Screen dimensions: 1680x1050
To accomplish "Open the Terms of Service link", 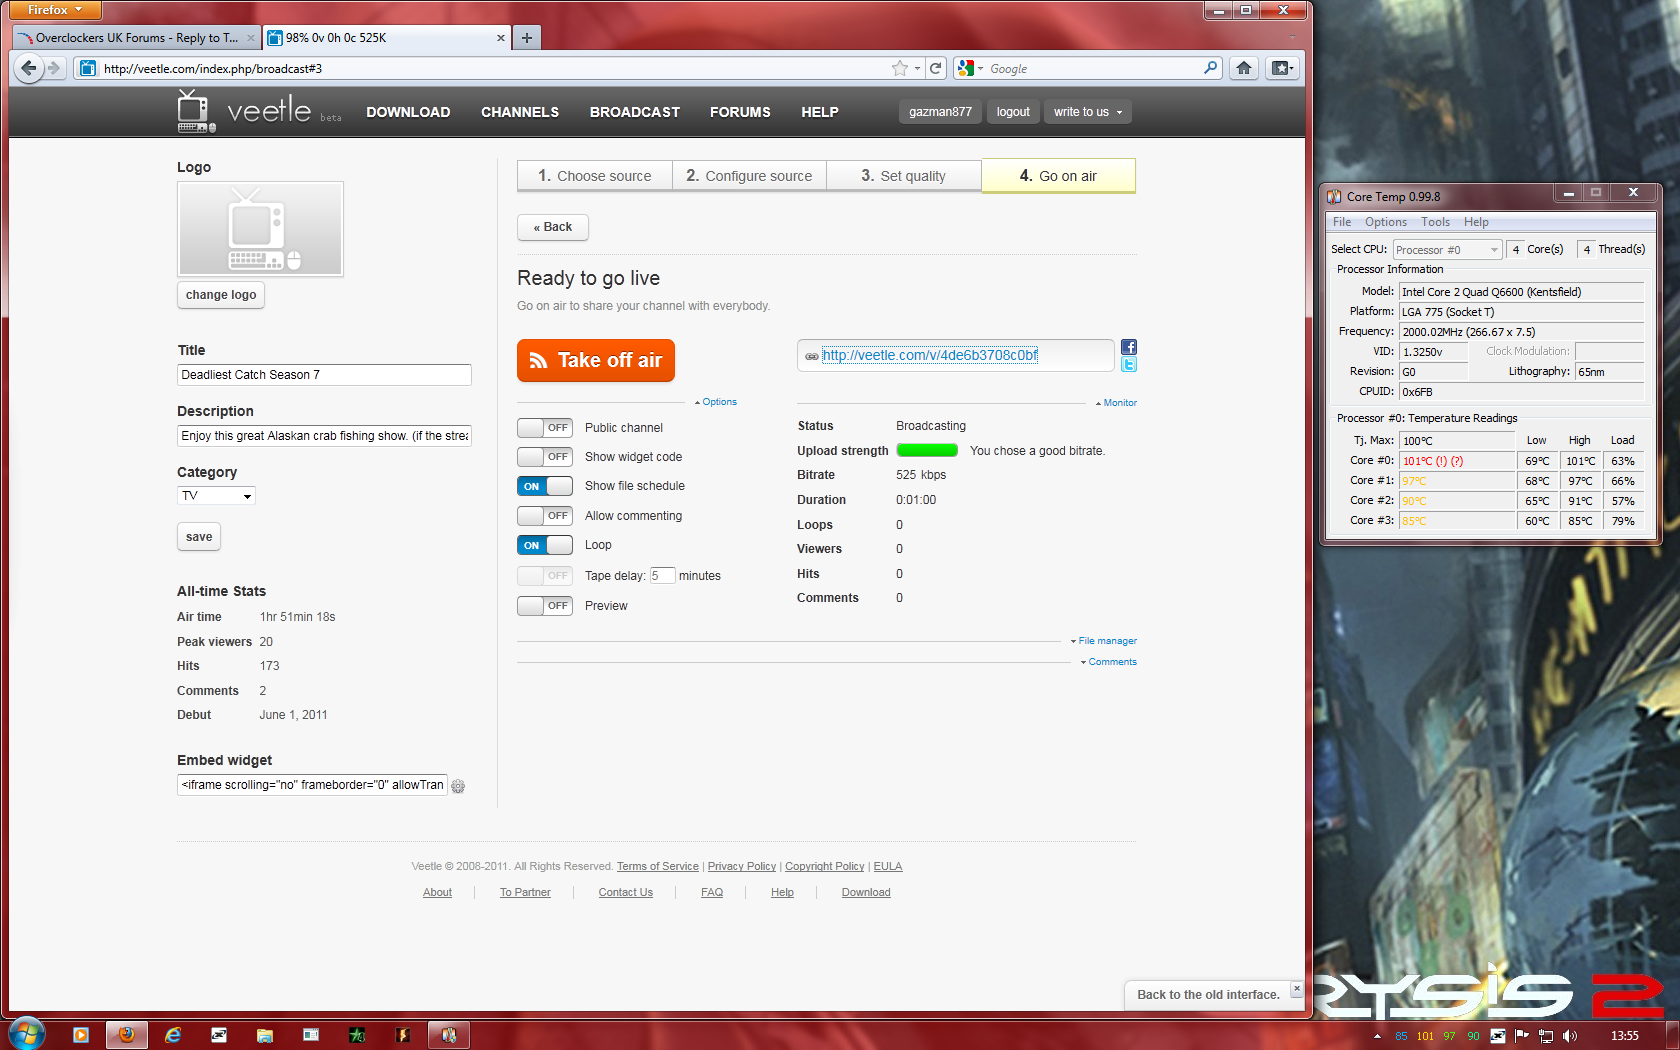I will coord(657,867).
